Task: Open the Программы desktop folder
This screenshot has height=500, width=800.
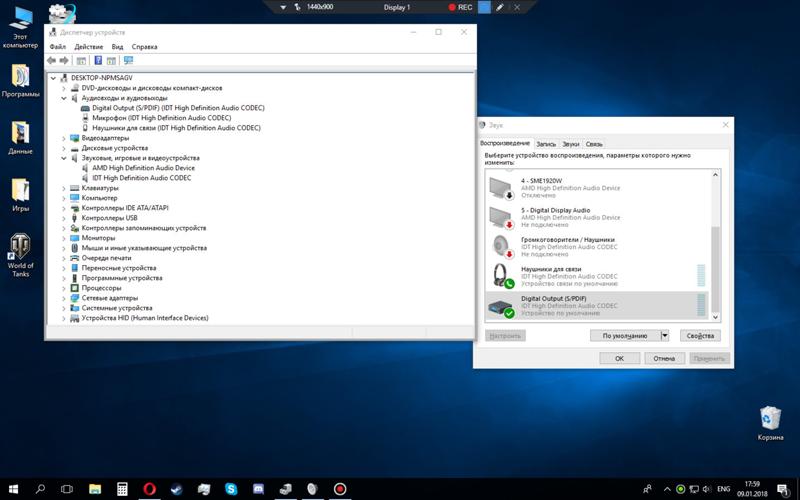Action: [20, 81]
